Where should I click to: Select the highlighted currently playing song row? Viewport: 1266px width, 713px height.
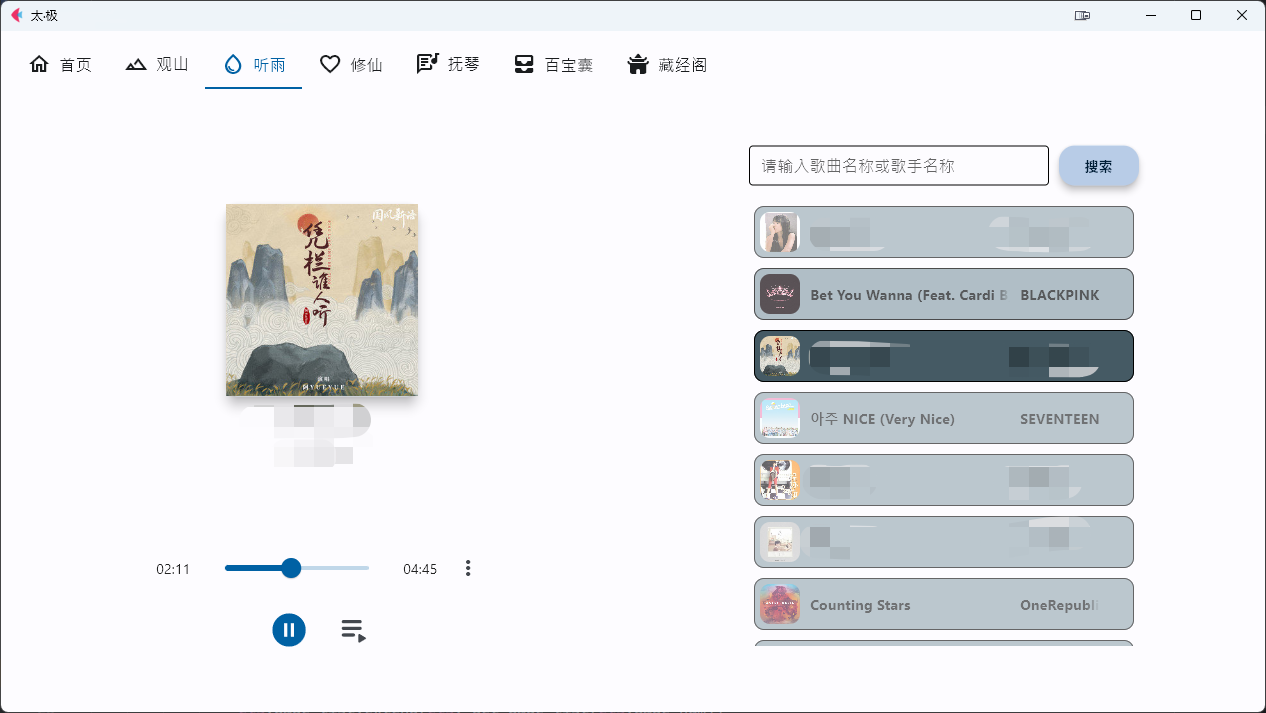point(944,356)
